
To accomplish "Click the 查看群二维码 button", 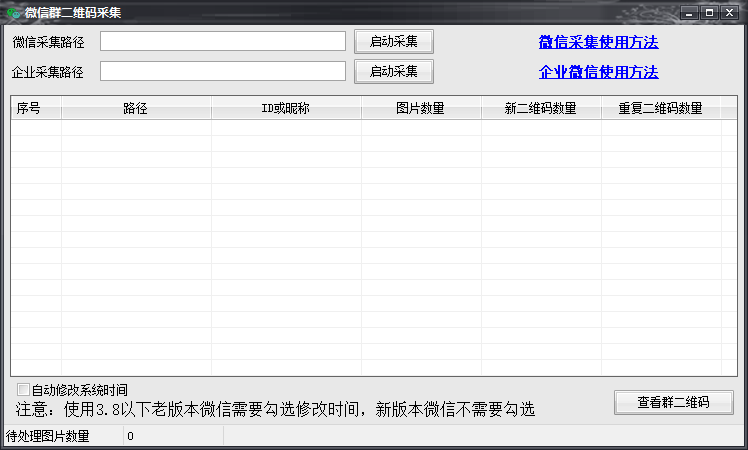I will point(673,402).
